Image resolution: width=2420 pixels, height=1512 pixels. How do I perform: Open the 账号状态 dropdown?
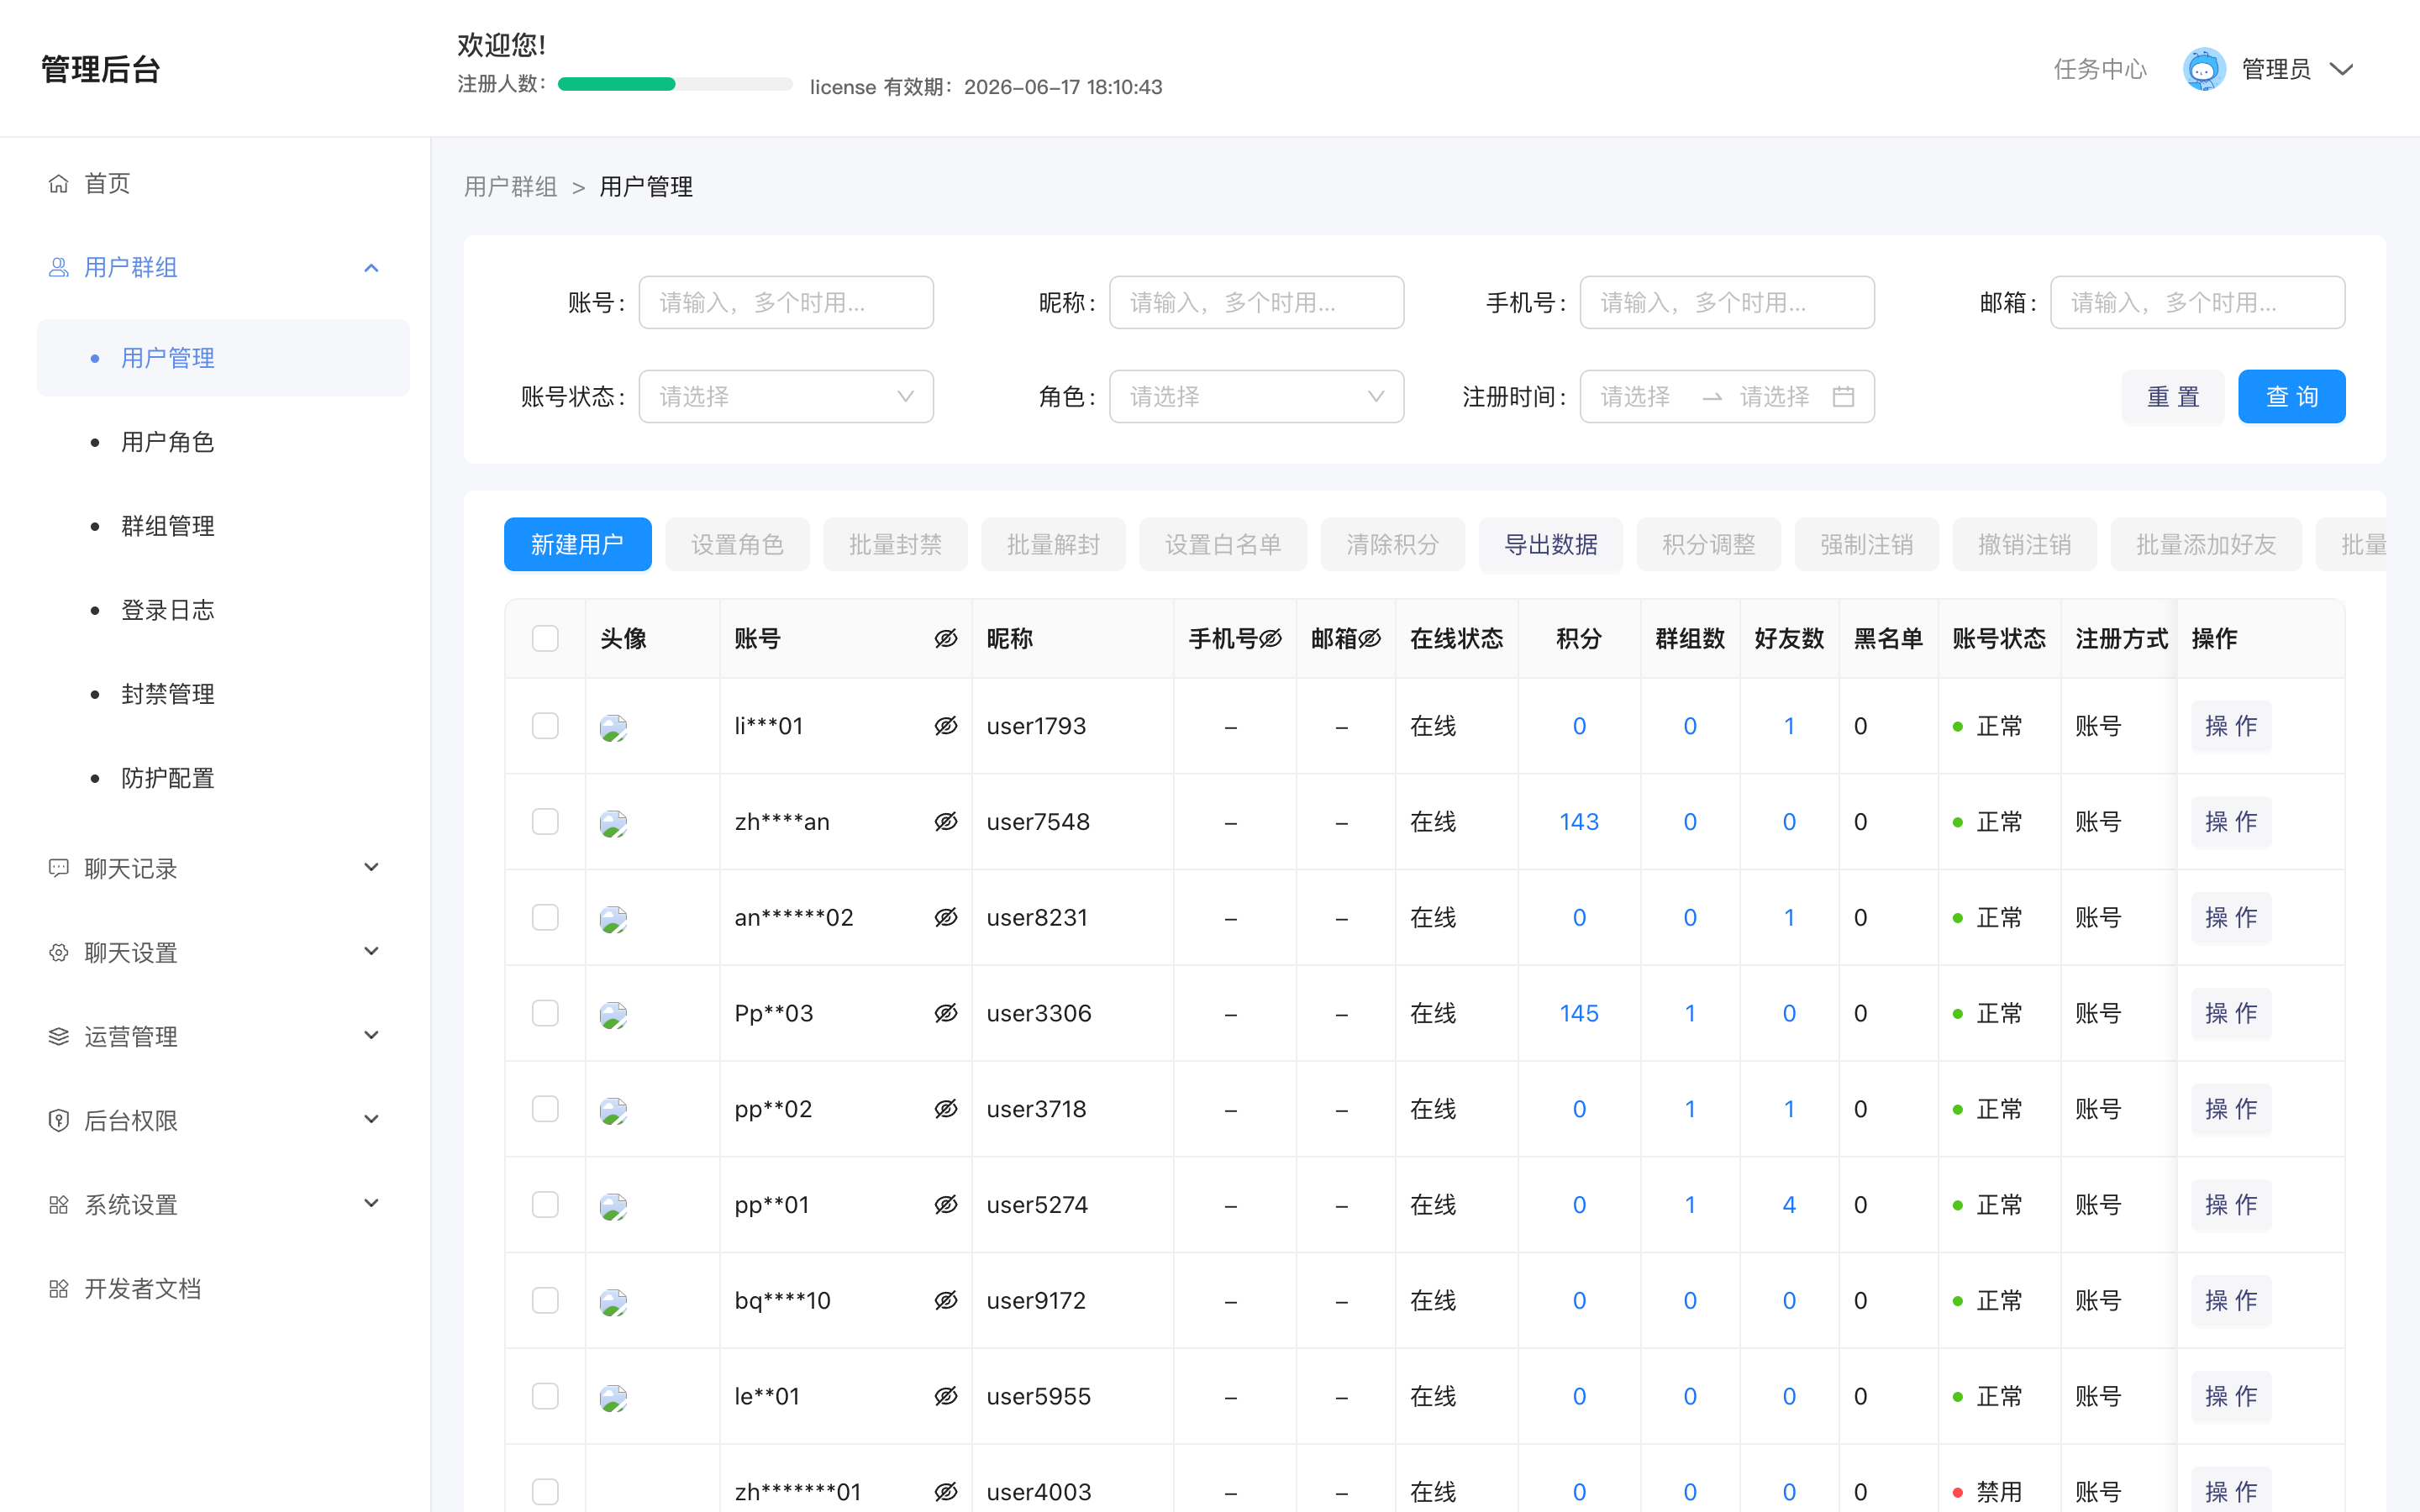click(786, 397)
